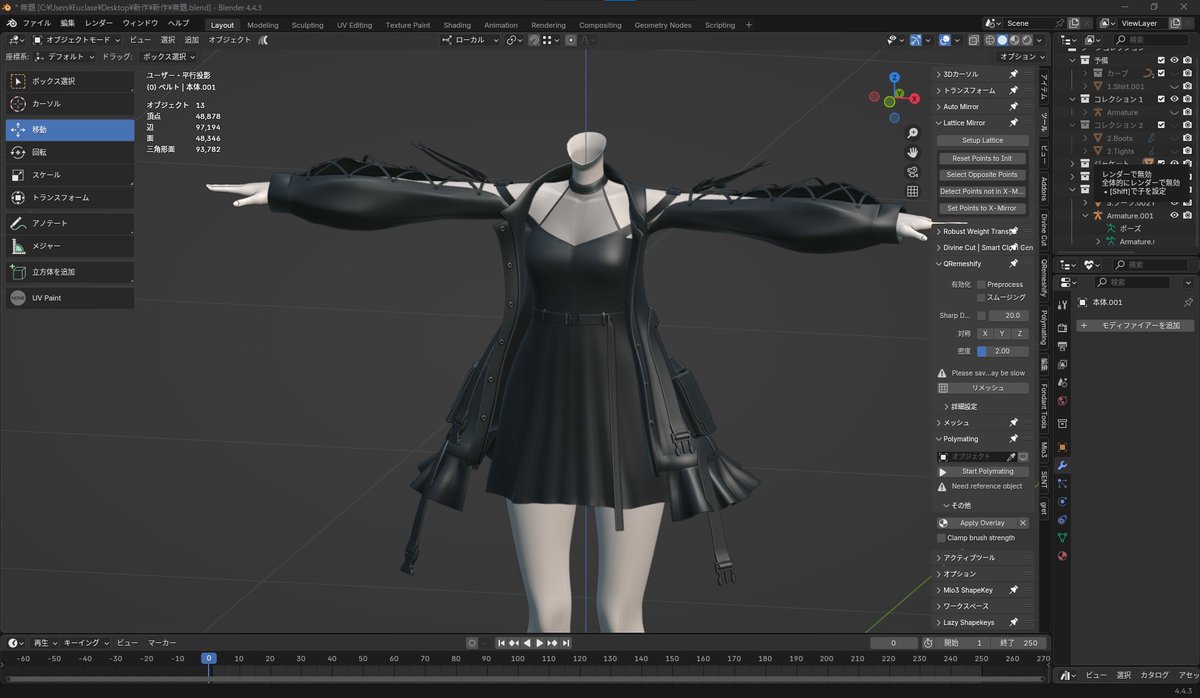This screenshot has width=1200, height=698.
Task: Switch to the Sculpting workspace tab
Action: click(308, 25)
